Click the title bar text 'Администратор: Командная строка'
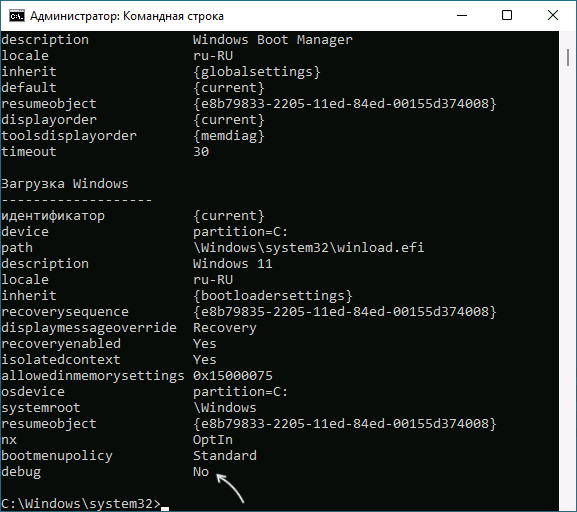Image resolution: width=577 pixels, height=512 pixels. pos(127,16)
